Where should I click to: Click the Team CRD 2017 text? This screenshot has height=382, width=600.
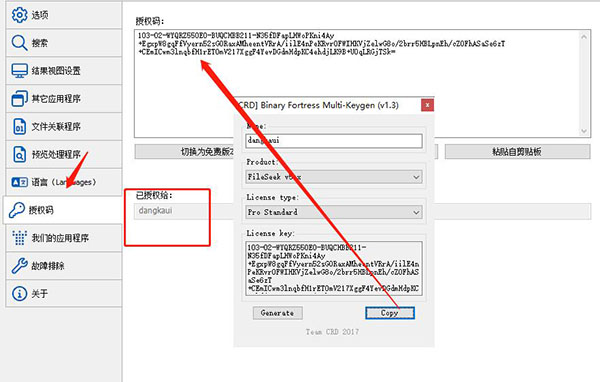[332, 332]
